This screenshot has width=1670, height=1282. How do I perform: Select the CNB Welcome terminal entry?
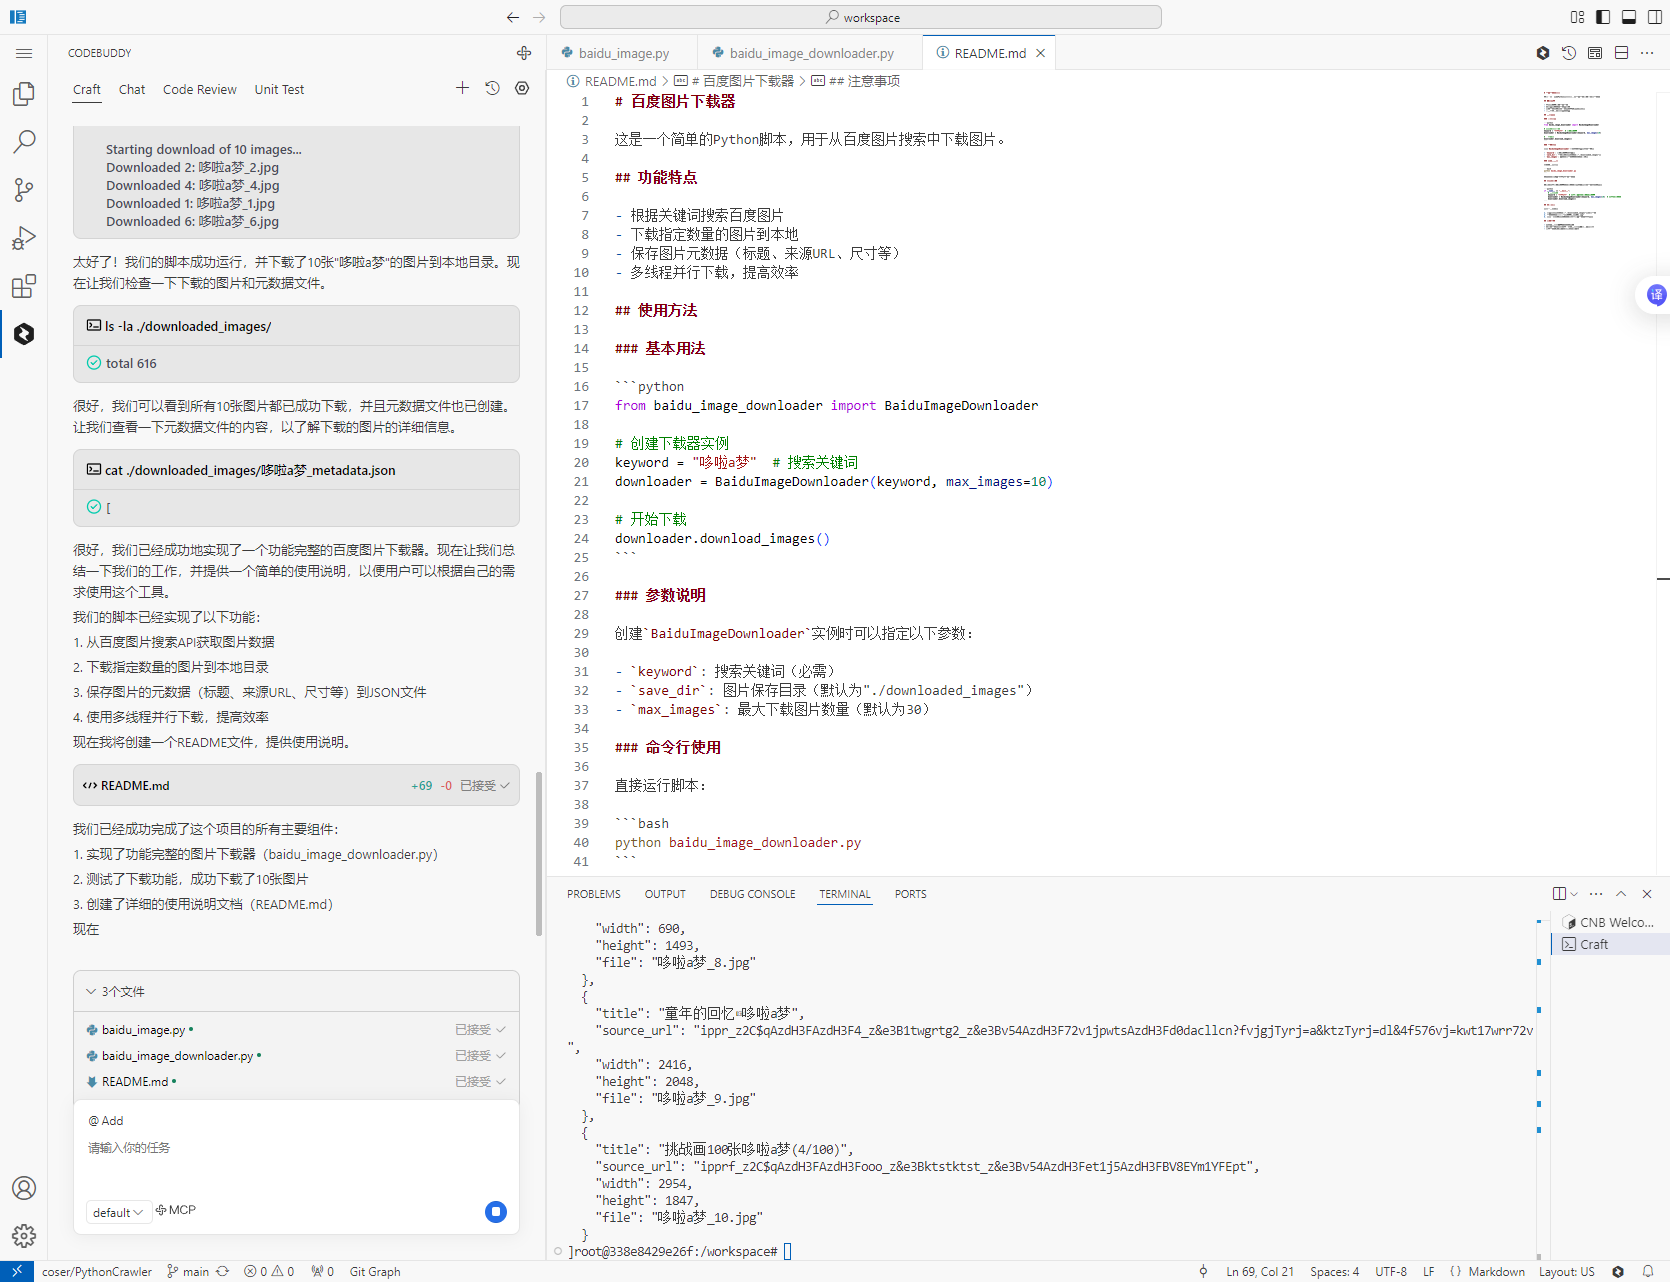(x=1610, y=922)
